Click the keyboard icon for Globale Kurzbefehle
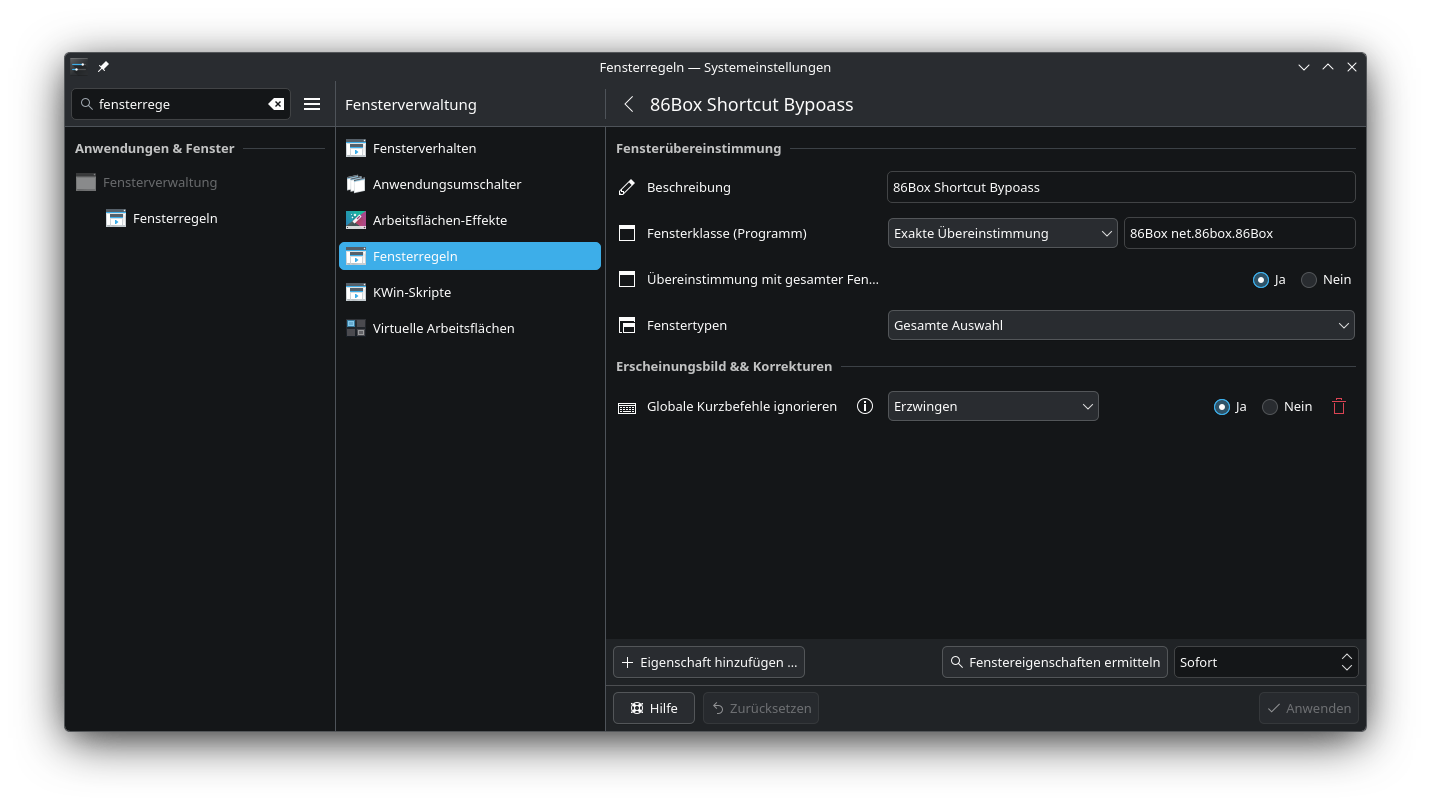 (627, 407)
